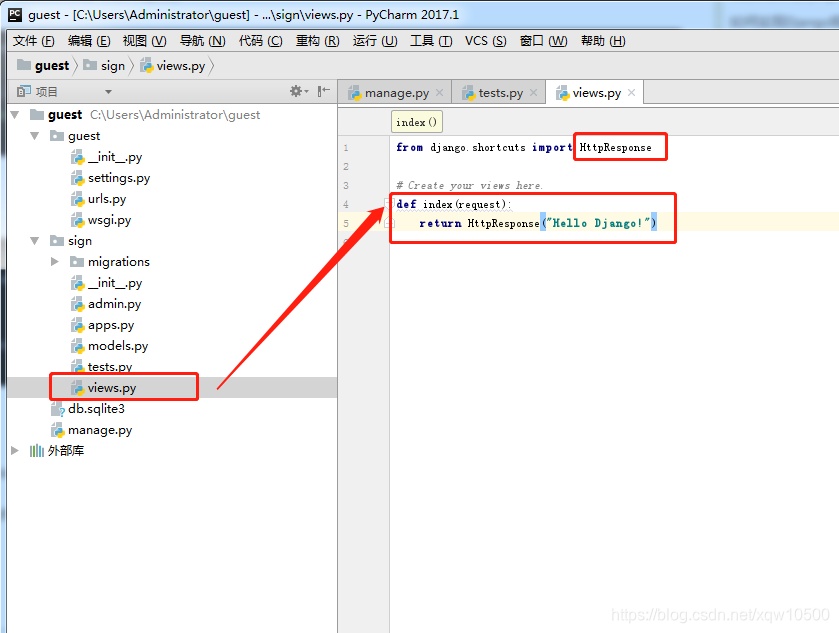The image size is (839, 633).
Task: Open the 编辑 (E) menu
Action: pos(89,41)
